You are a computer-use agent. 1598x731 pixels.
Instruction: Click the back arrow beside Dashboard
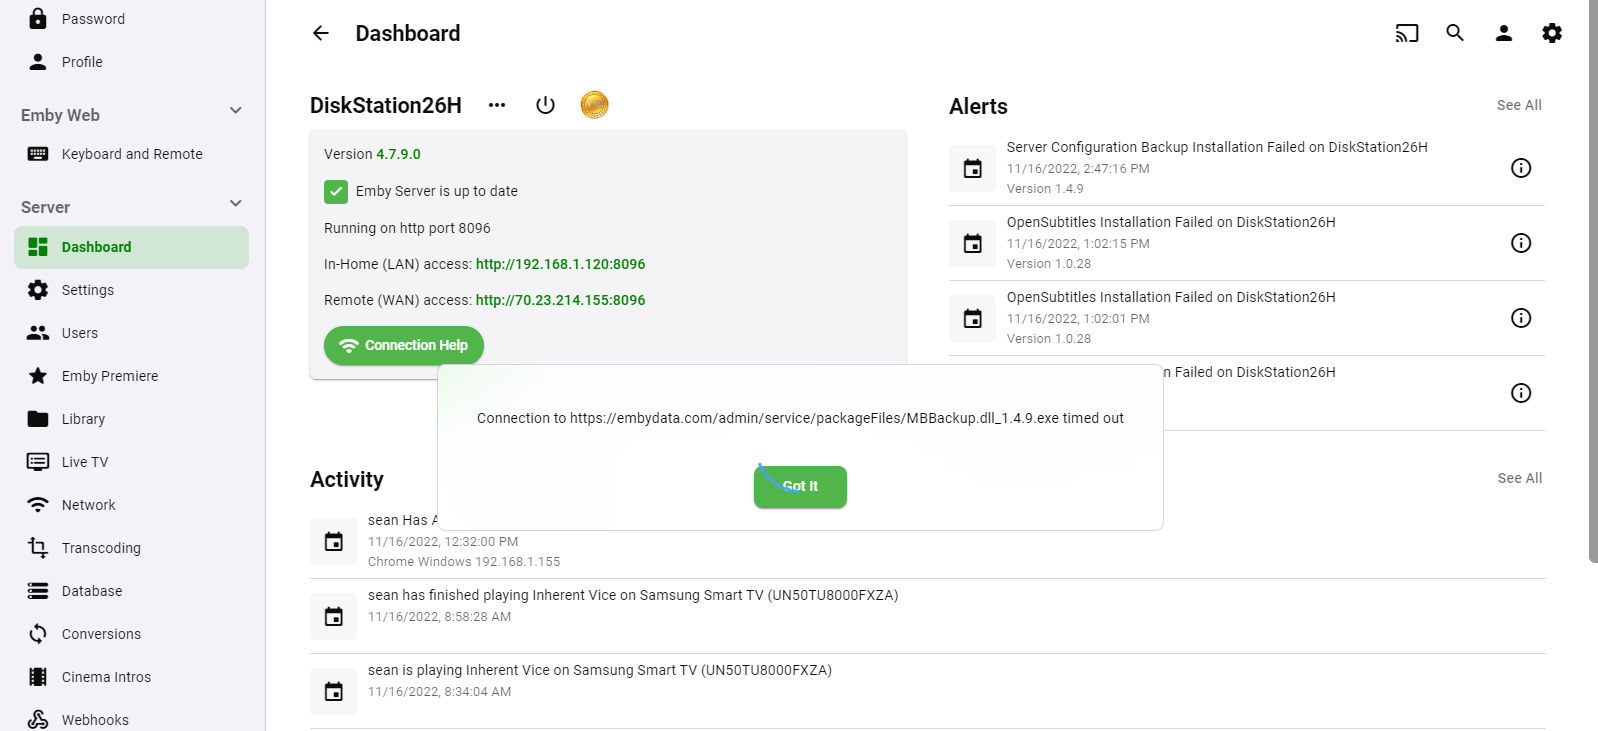[x=321, y=33]
